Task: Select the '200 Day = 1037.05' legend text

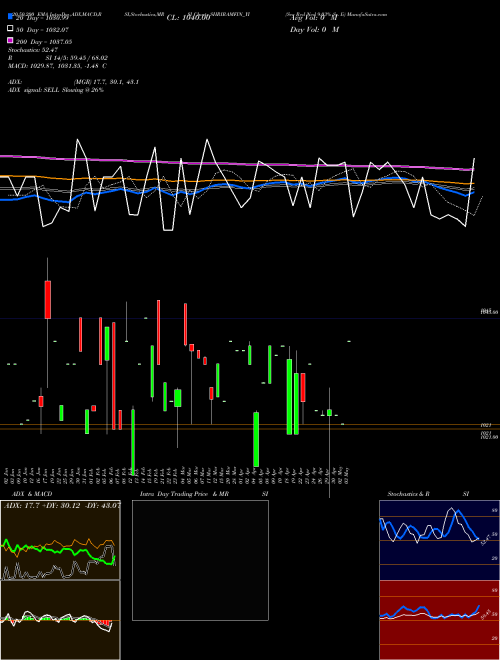Action: (44, 42)
